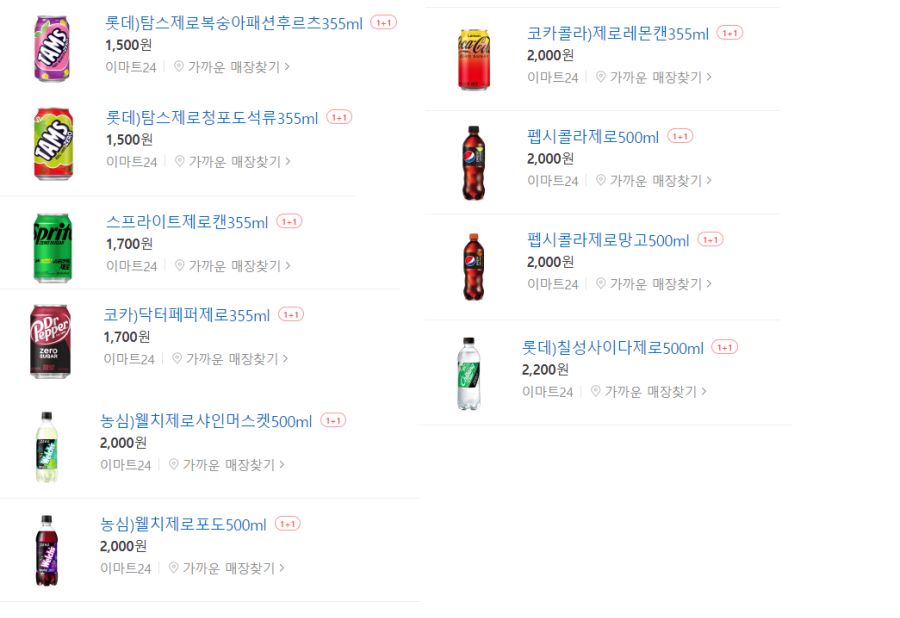The image size is (900, 618).
Task: Click the 1+1 badge next to 스프라이트제로캔355ml
Action: (x=289, y=221)
